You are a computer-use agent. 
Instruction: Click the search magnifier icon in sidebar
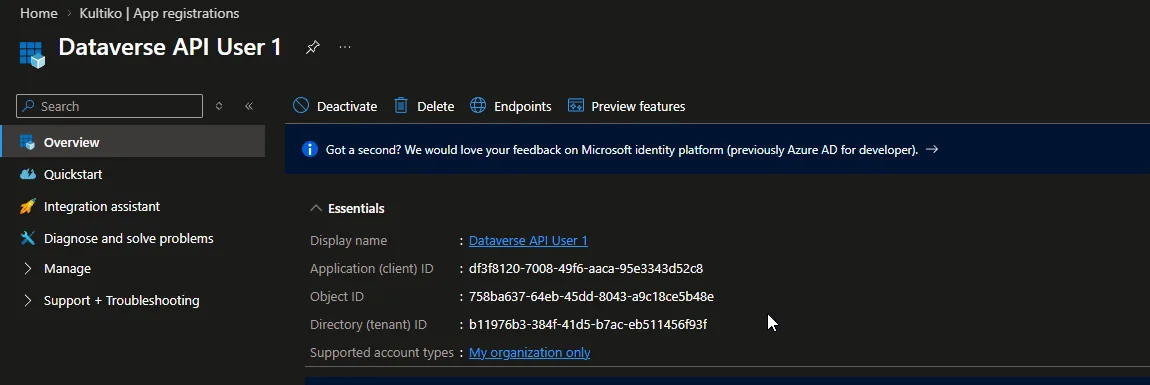coord(29,106)
